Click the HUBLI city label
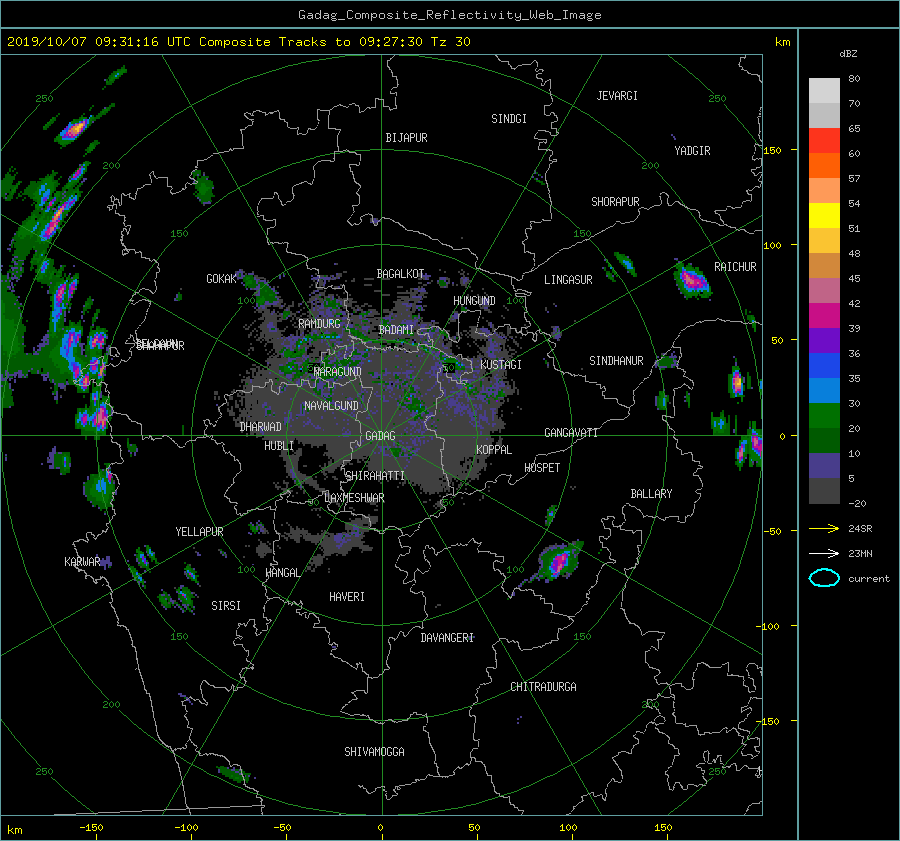This screenshot has height=841, width=900. pyautogui.click(x=279, y=446)
